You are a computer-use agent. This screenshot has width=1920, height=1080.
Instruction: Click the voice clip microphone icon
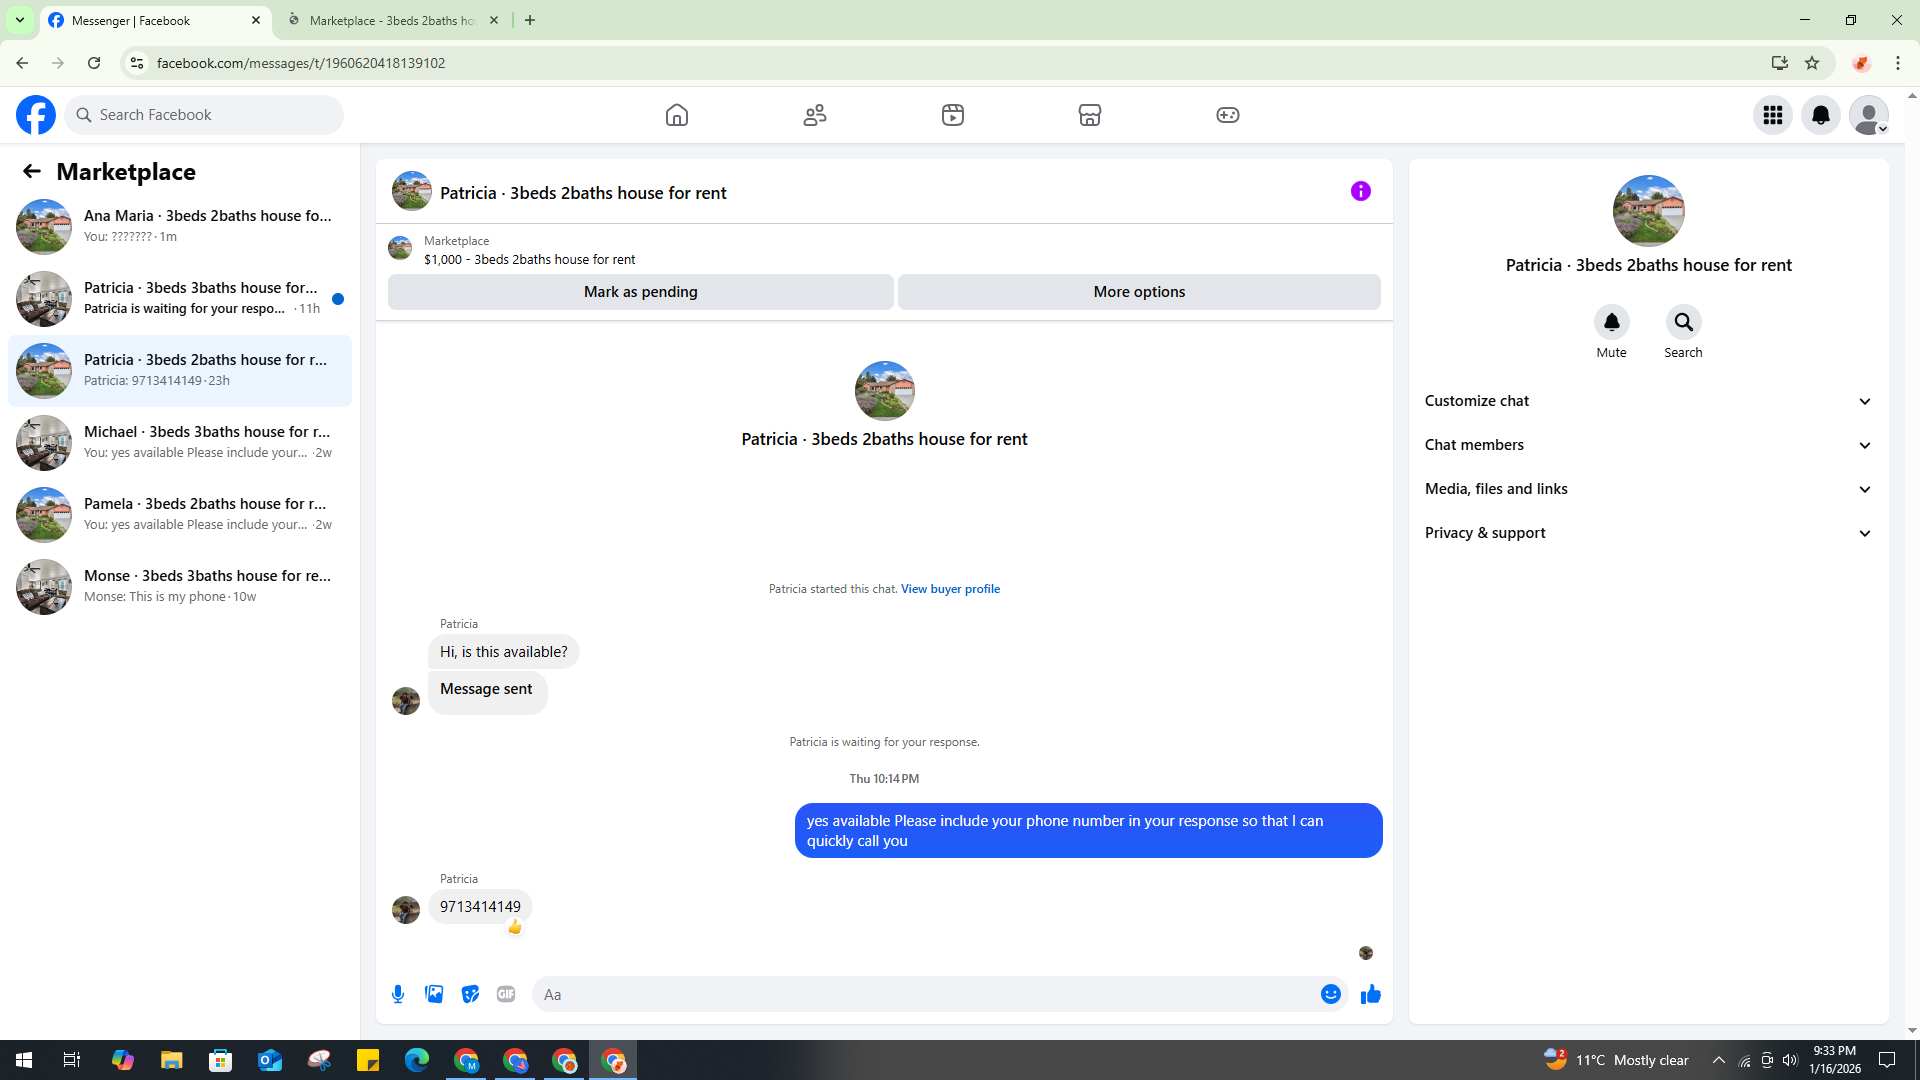[x=398, y=994]
